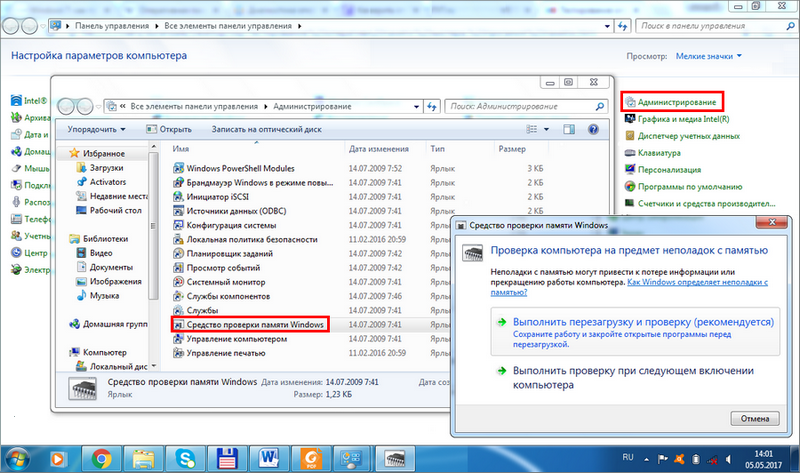Click Записать на оптический диск
Viewport: 800px width, 473px height.
click(x=266, y=130)
